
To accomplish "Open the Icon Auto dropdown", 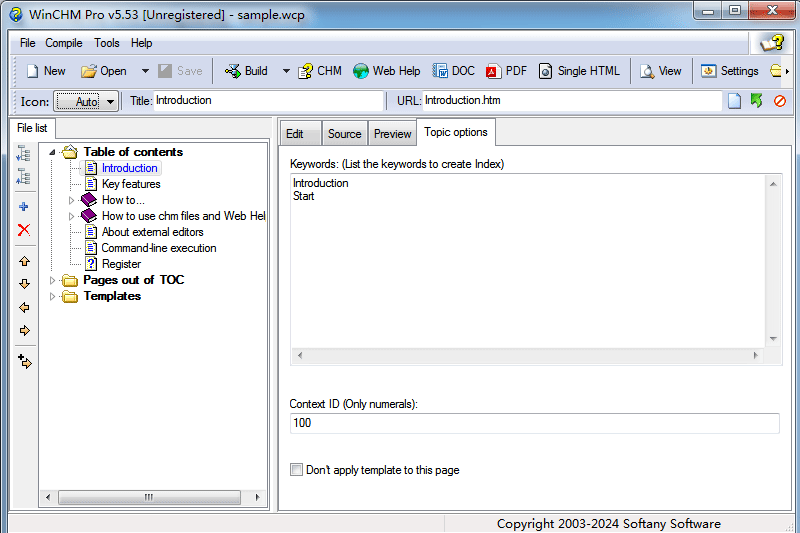I will pyautogui.click(x=86, y=101).
